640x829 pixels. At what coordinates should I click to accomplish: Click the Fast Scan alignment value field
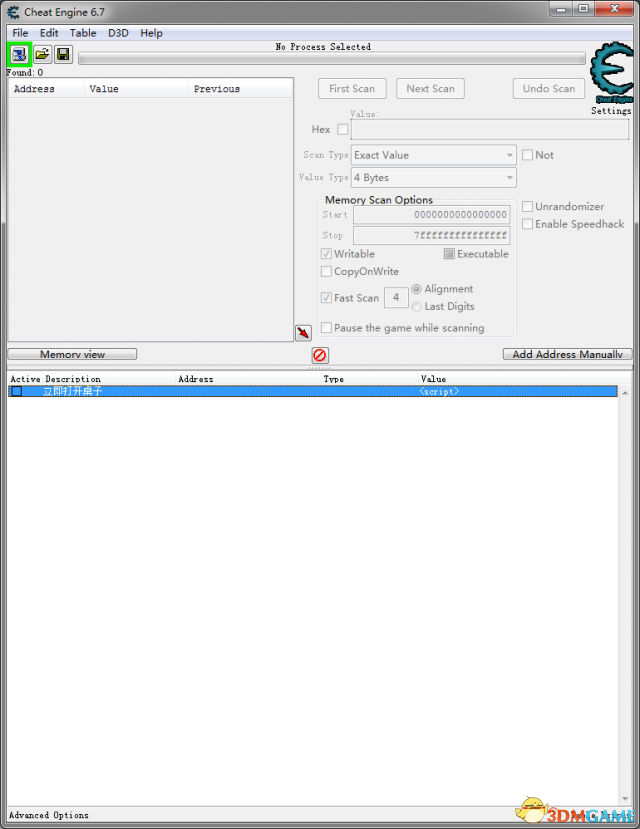point(396,297)
